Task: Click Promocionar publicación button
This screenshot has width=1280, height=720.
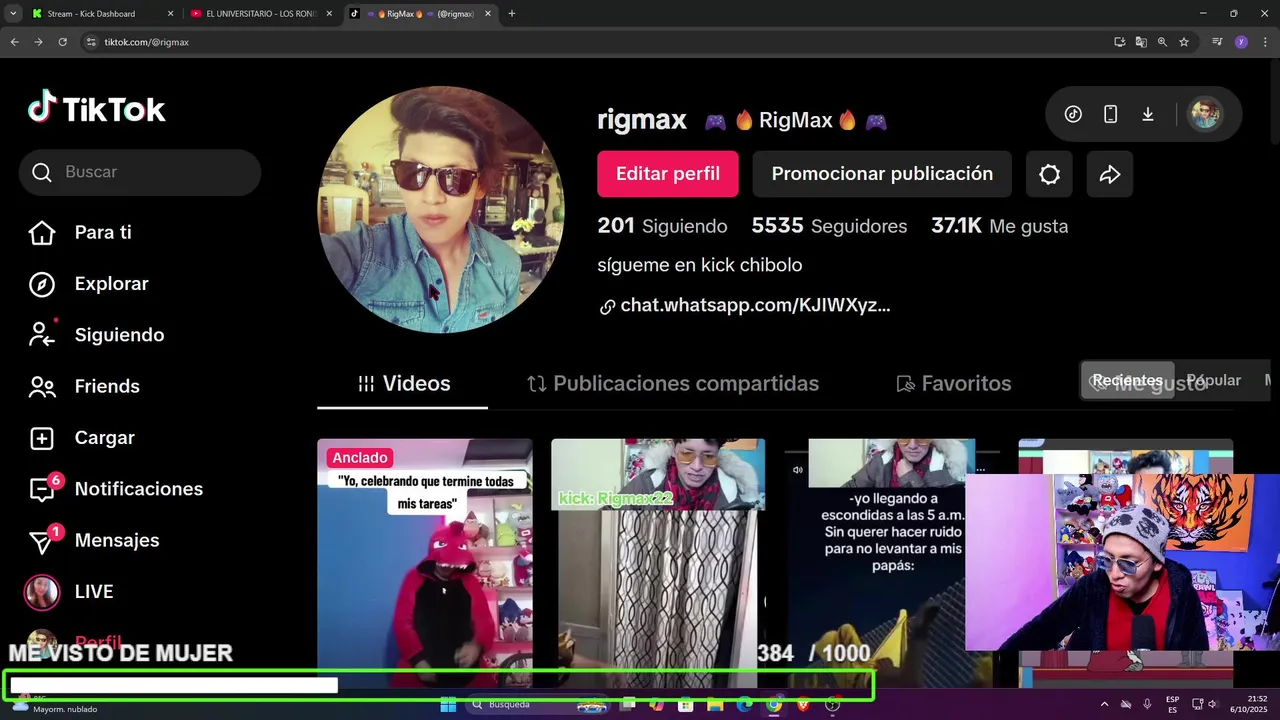Action: point(882,174)
